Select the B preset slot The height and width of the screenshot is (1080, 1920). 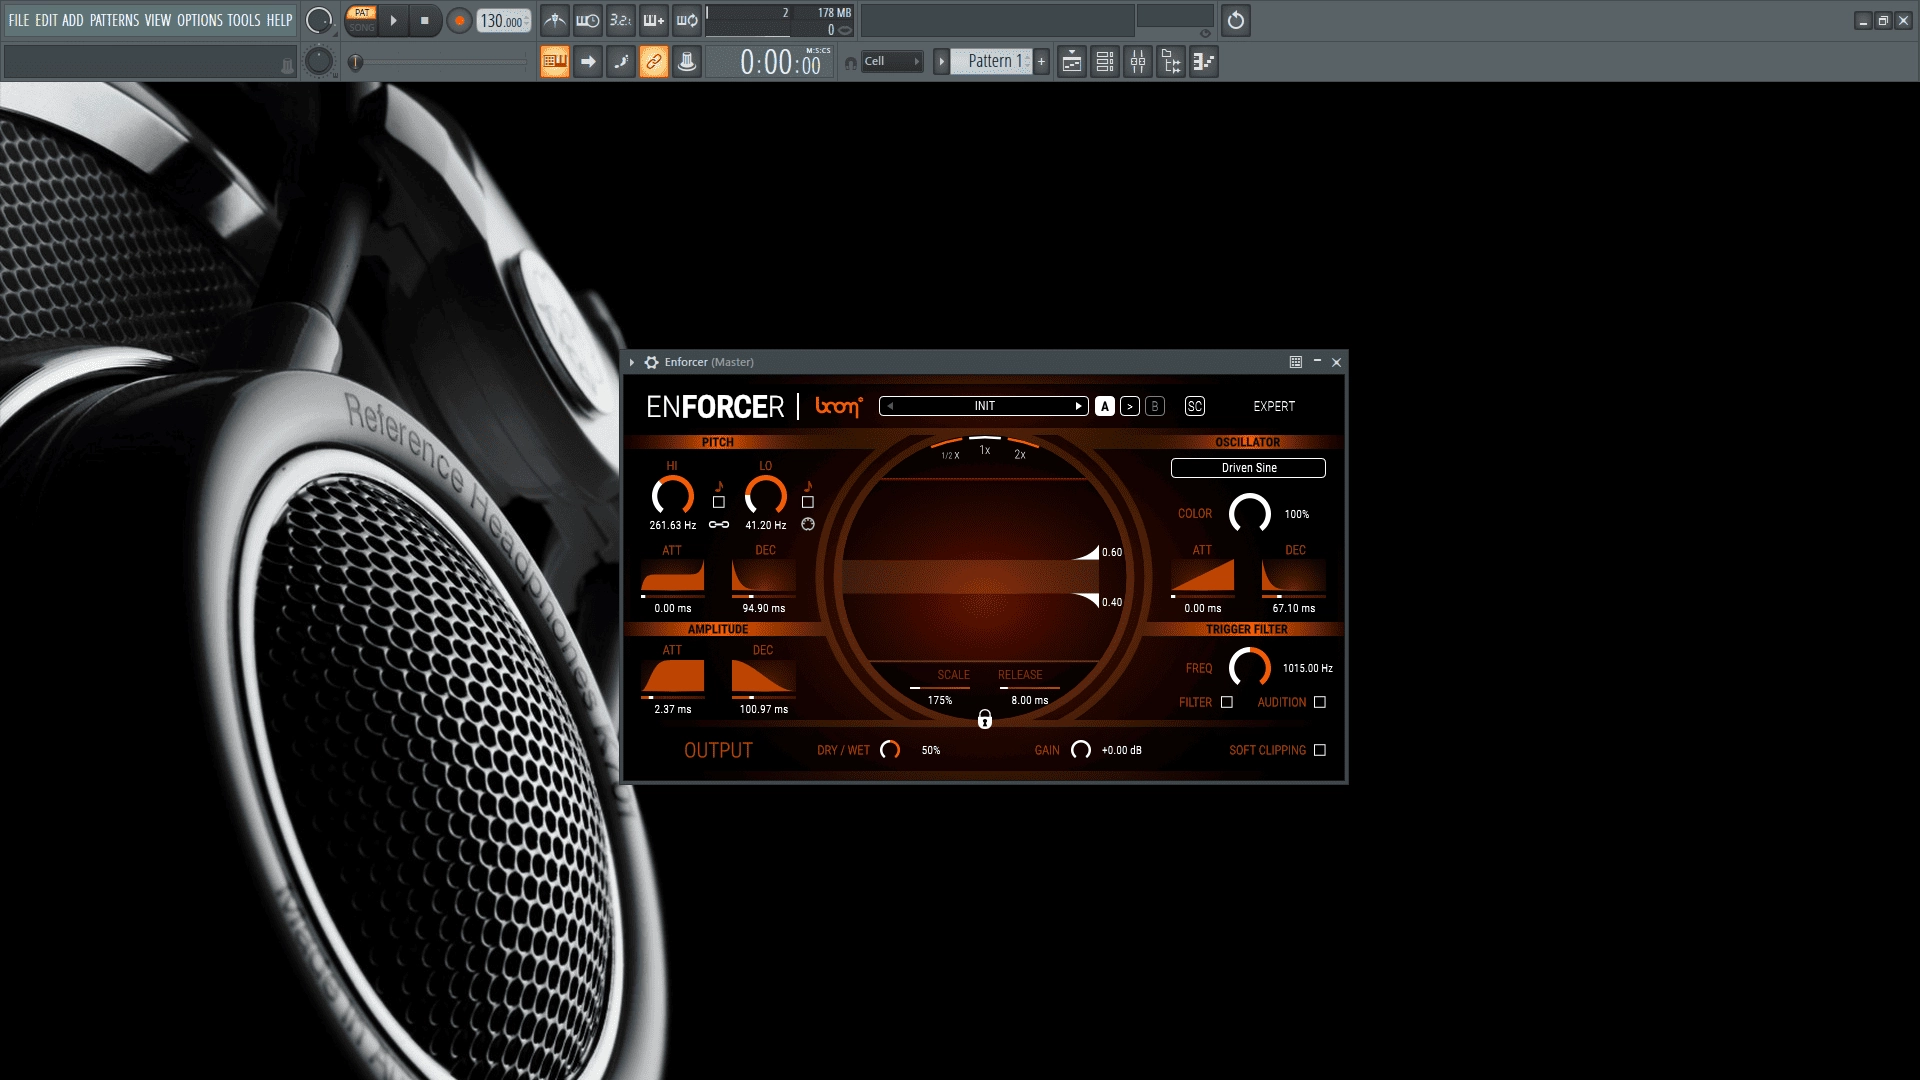click(1155, 406)
